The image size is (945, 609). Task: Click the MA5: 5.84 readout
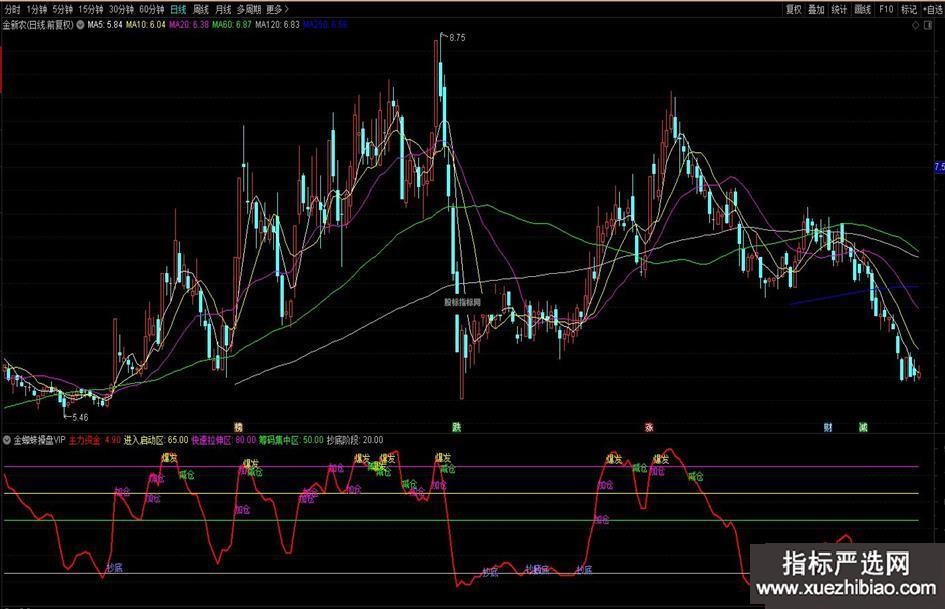tap(105, 25)
